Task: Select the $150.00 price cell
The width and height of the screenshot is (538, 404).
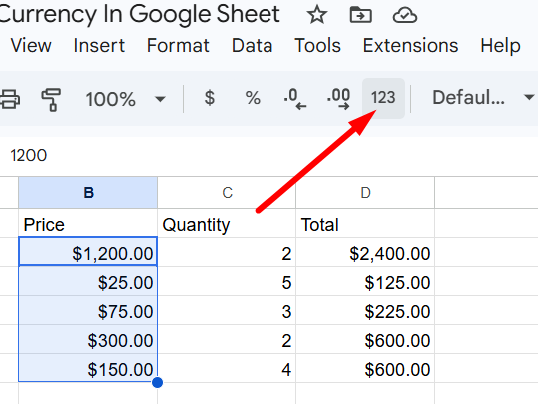Action: coord(88,368)
